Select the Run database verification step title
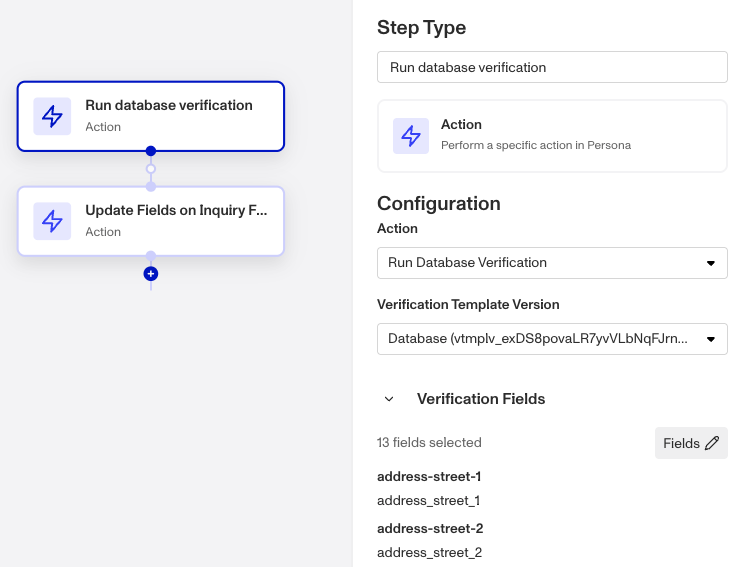The width and height of the screenshot is (741, 567). [169, 105]
